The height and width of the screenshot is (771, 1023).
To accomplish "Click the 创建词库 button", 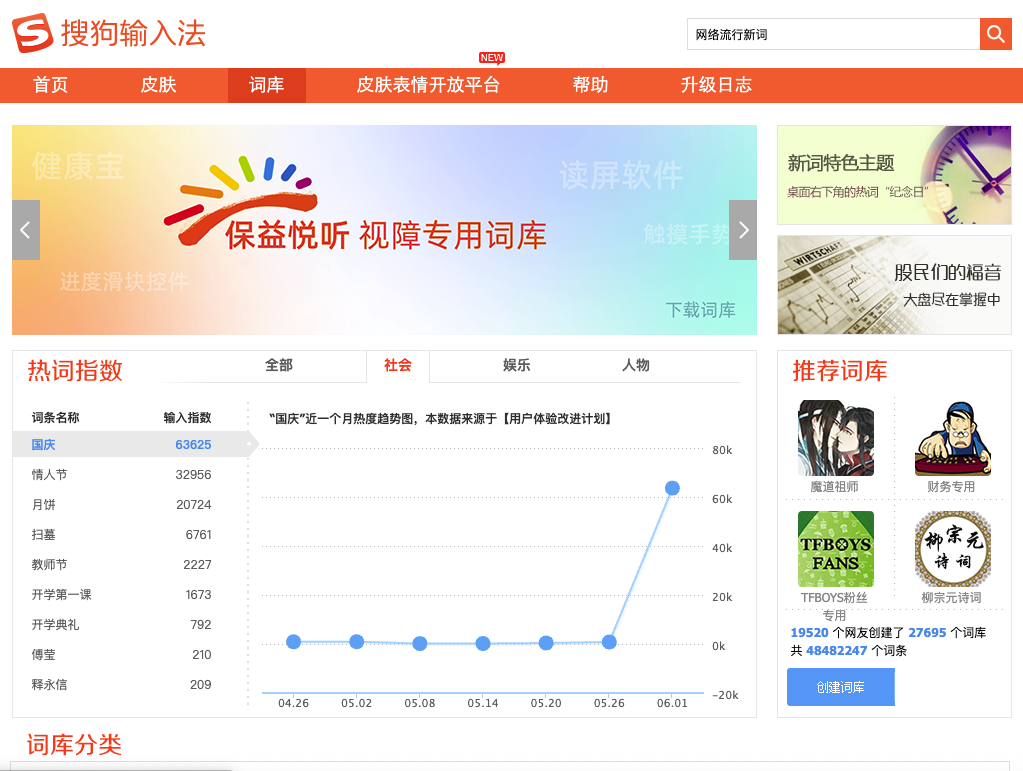I will [x=840, y=688].
